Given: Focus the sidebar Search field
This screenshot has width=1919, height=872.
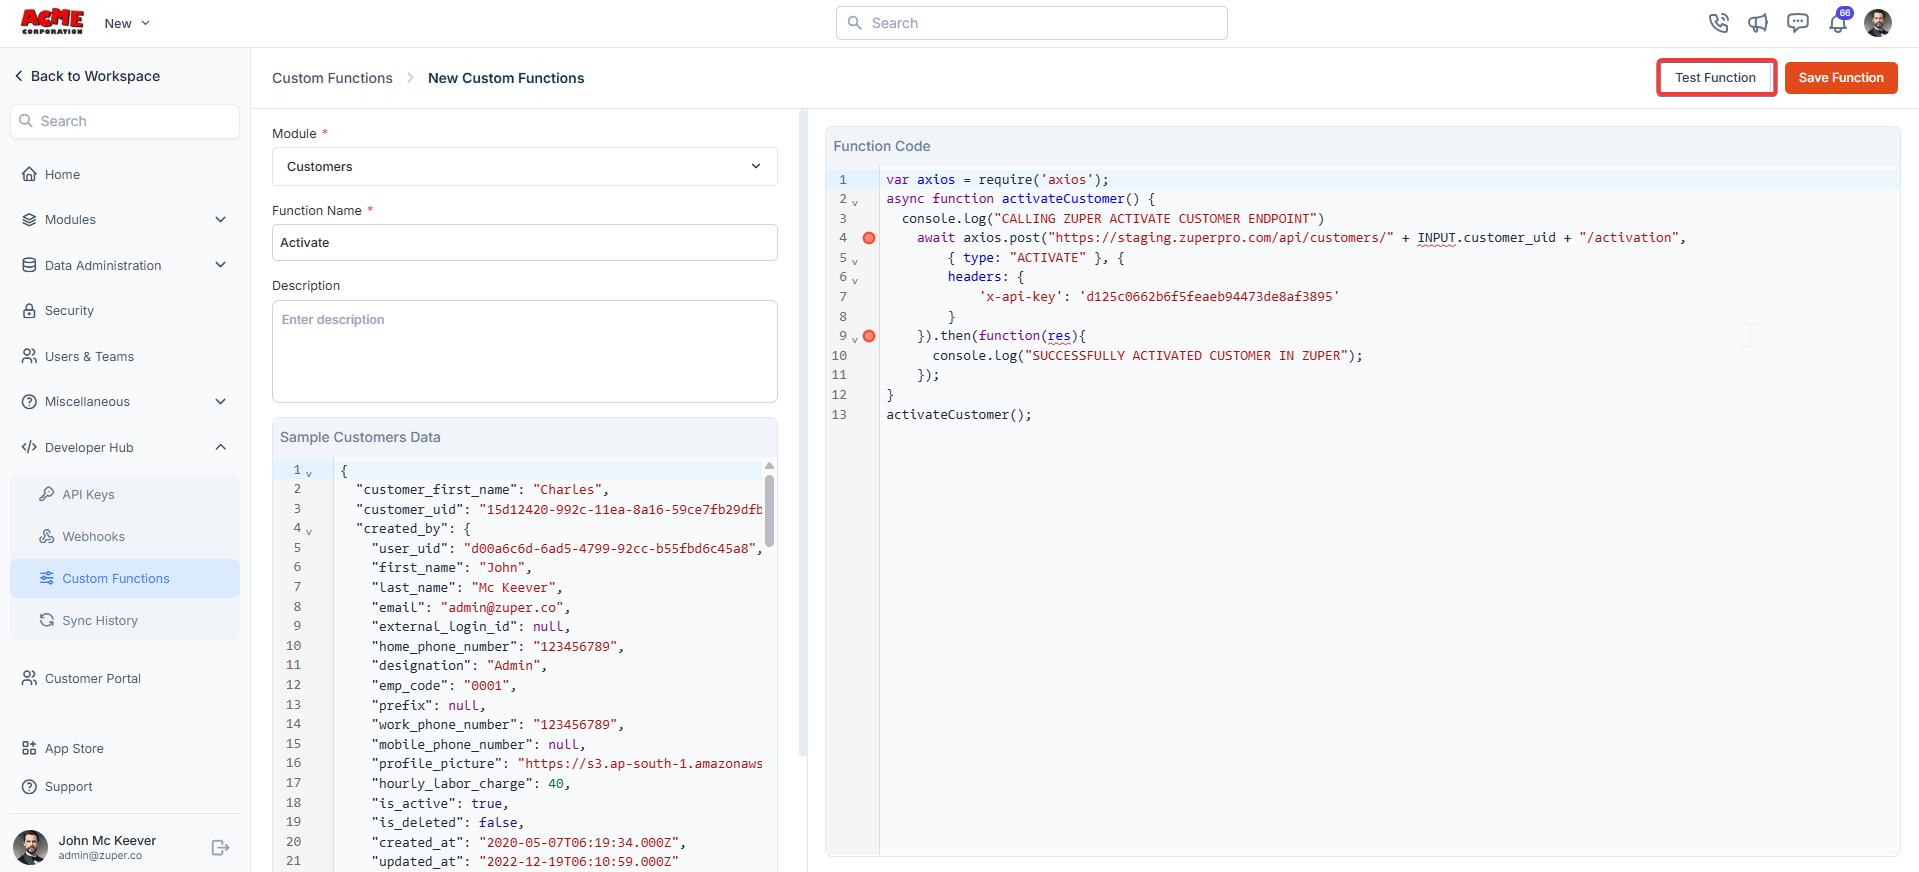Looking at the screenshot, I should 125,121.
